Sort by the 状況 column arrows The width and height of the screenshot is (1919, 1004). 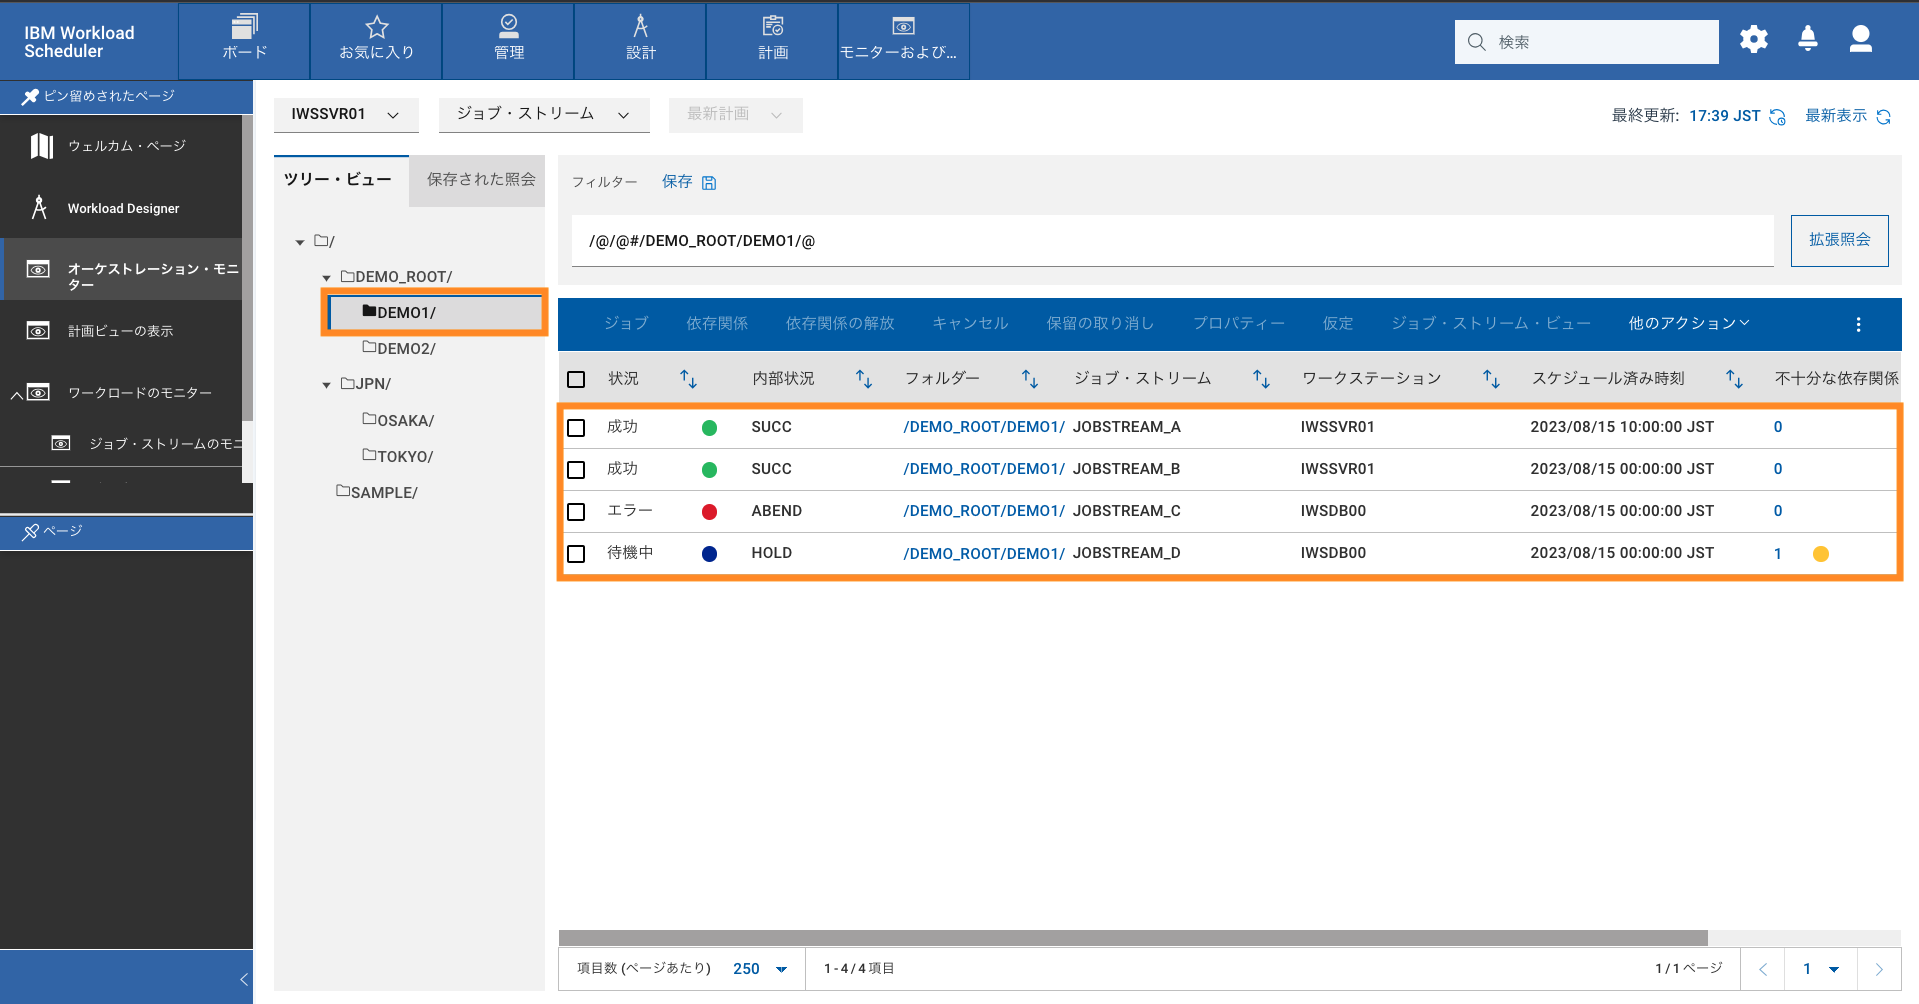[x=688, y=379]
